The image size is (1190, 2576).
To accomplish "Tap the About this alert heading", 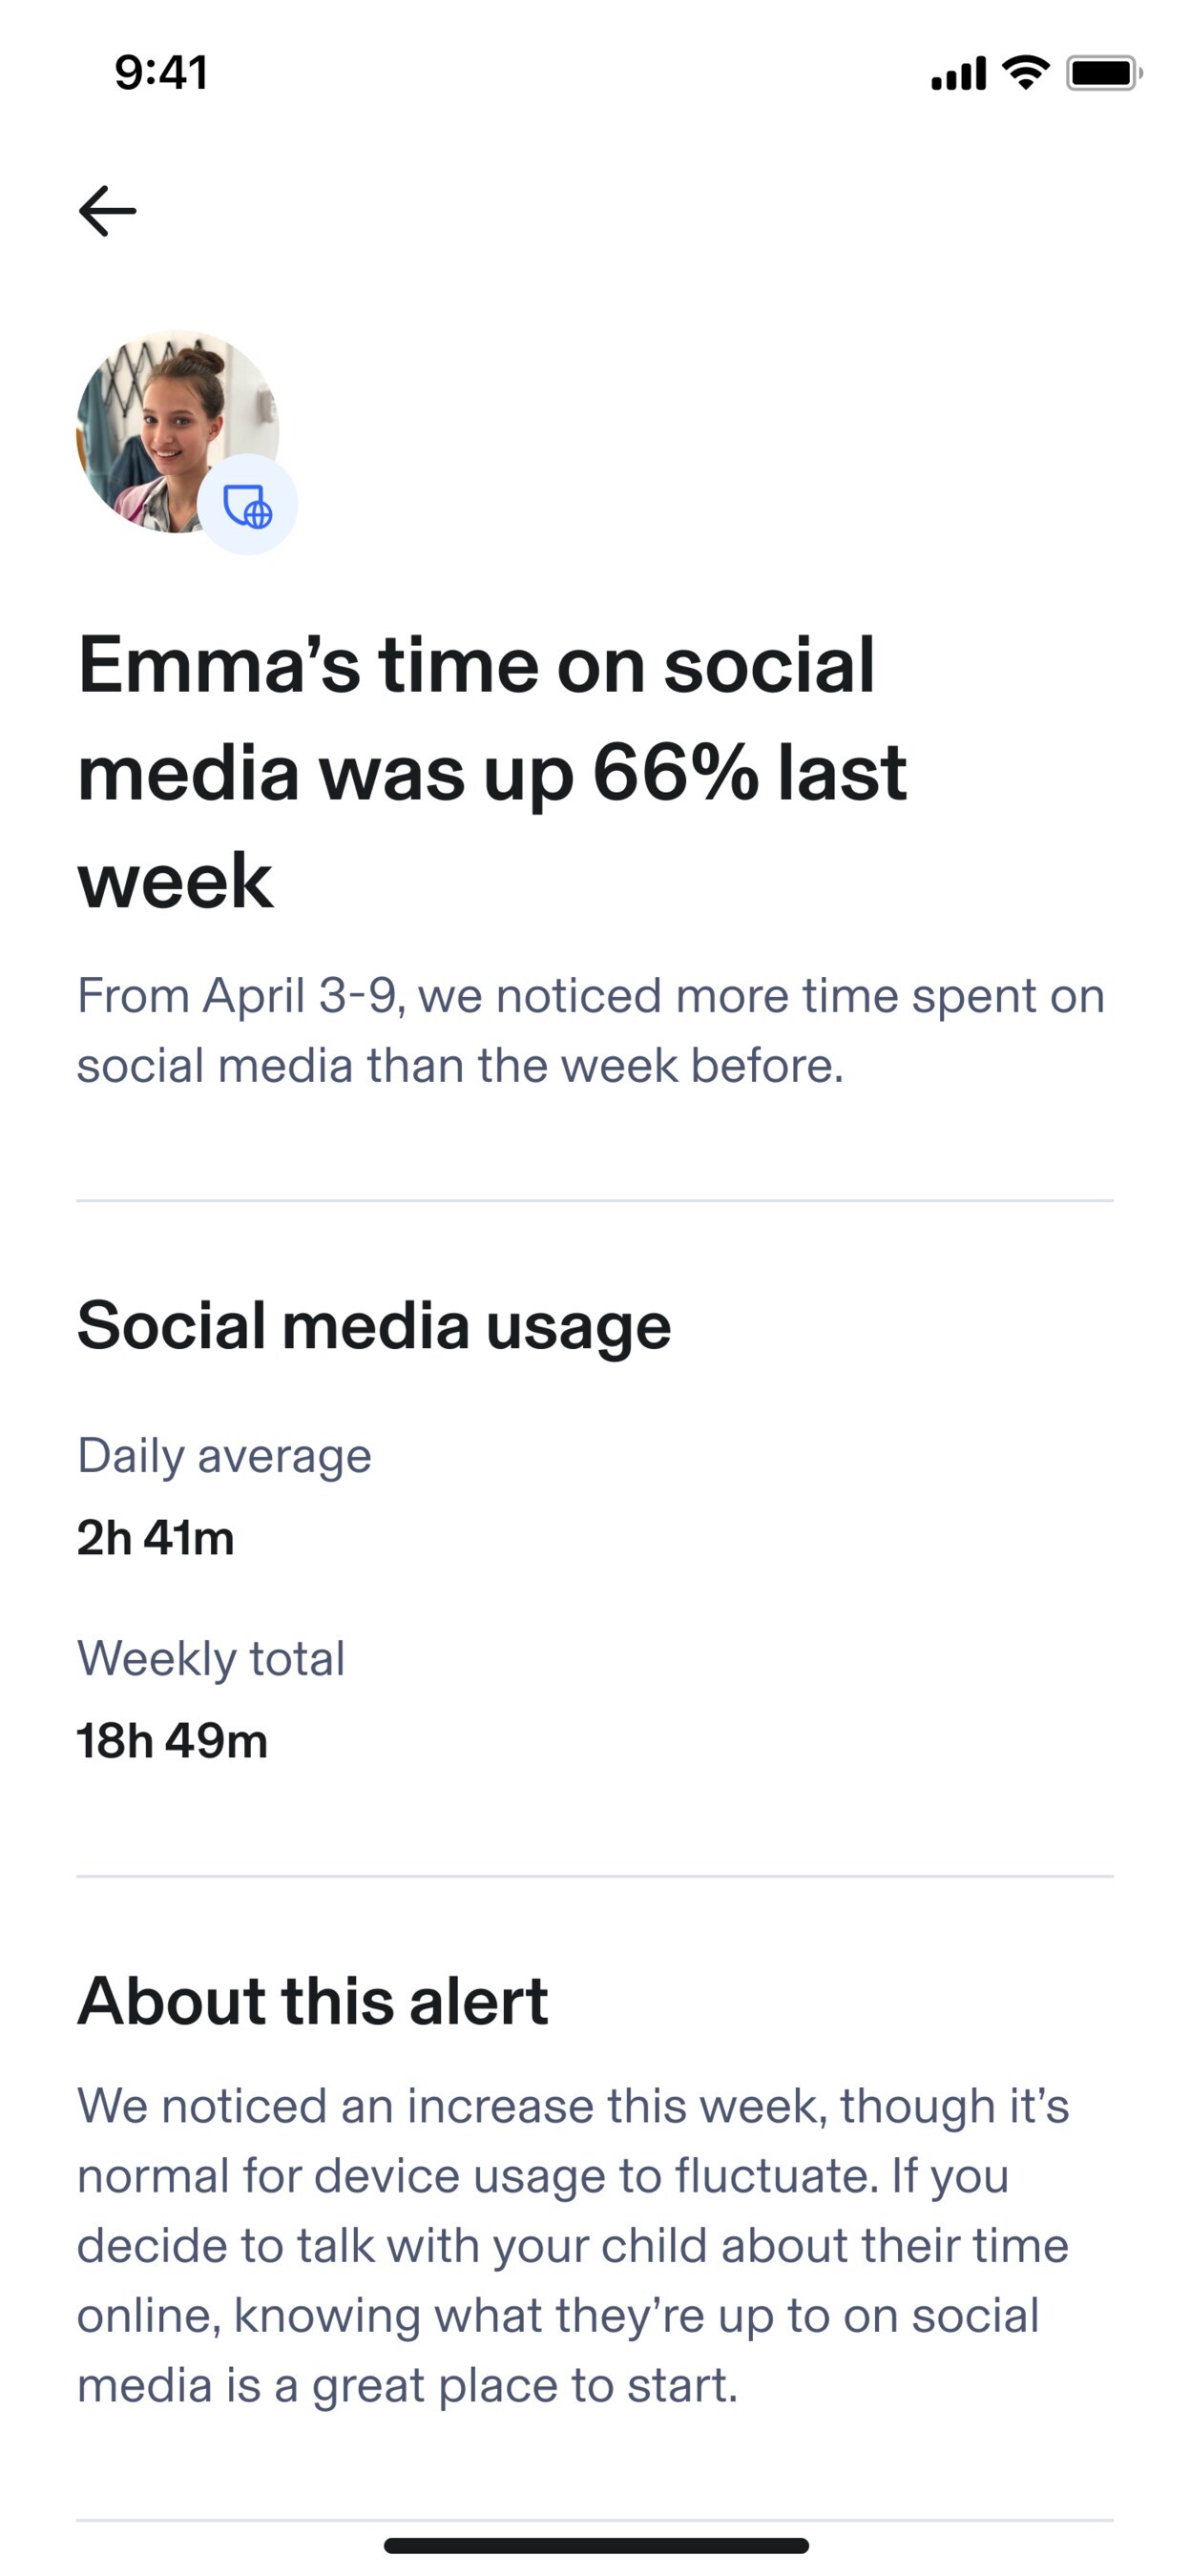I will (313, 2001).
